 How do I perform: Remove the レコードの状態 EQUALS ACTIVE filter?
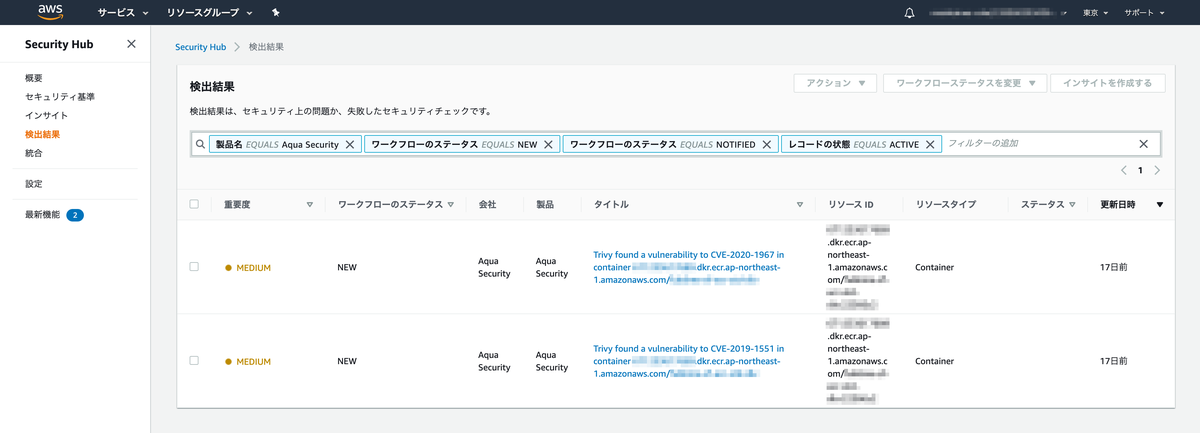(930, 144)
